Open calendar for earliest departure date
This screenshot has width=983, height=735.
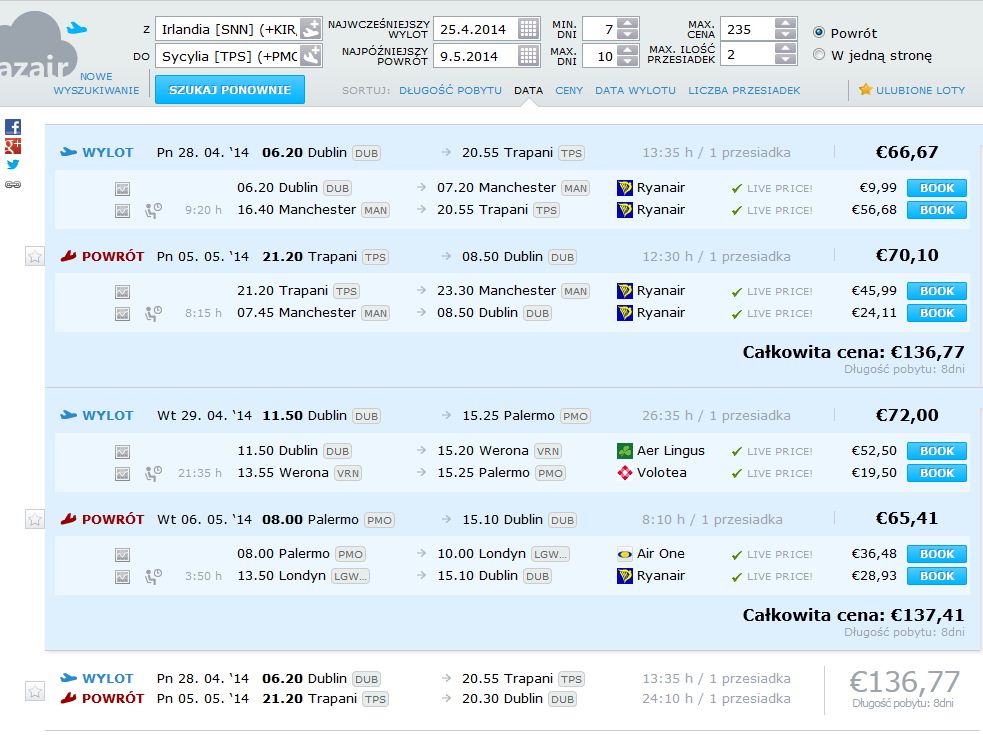[528, 29]
